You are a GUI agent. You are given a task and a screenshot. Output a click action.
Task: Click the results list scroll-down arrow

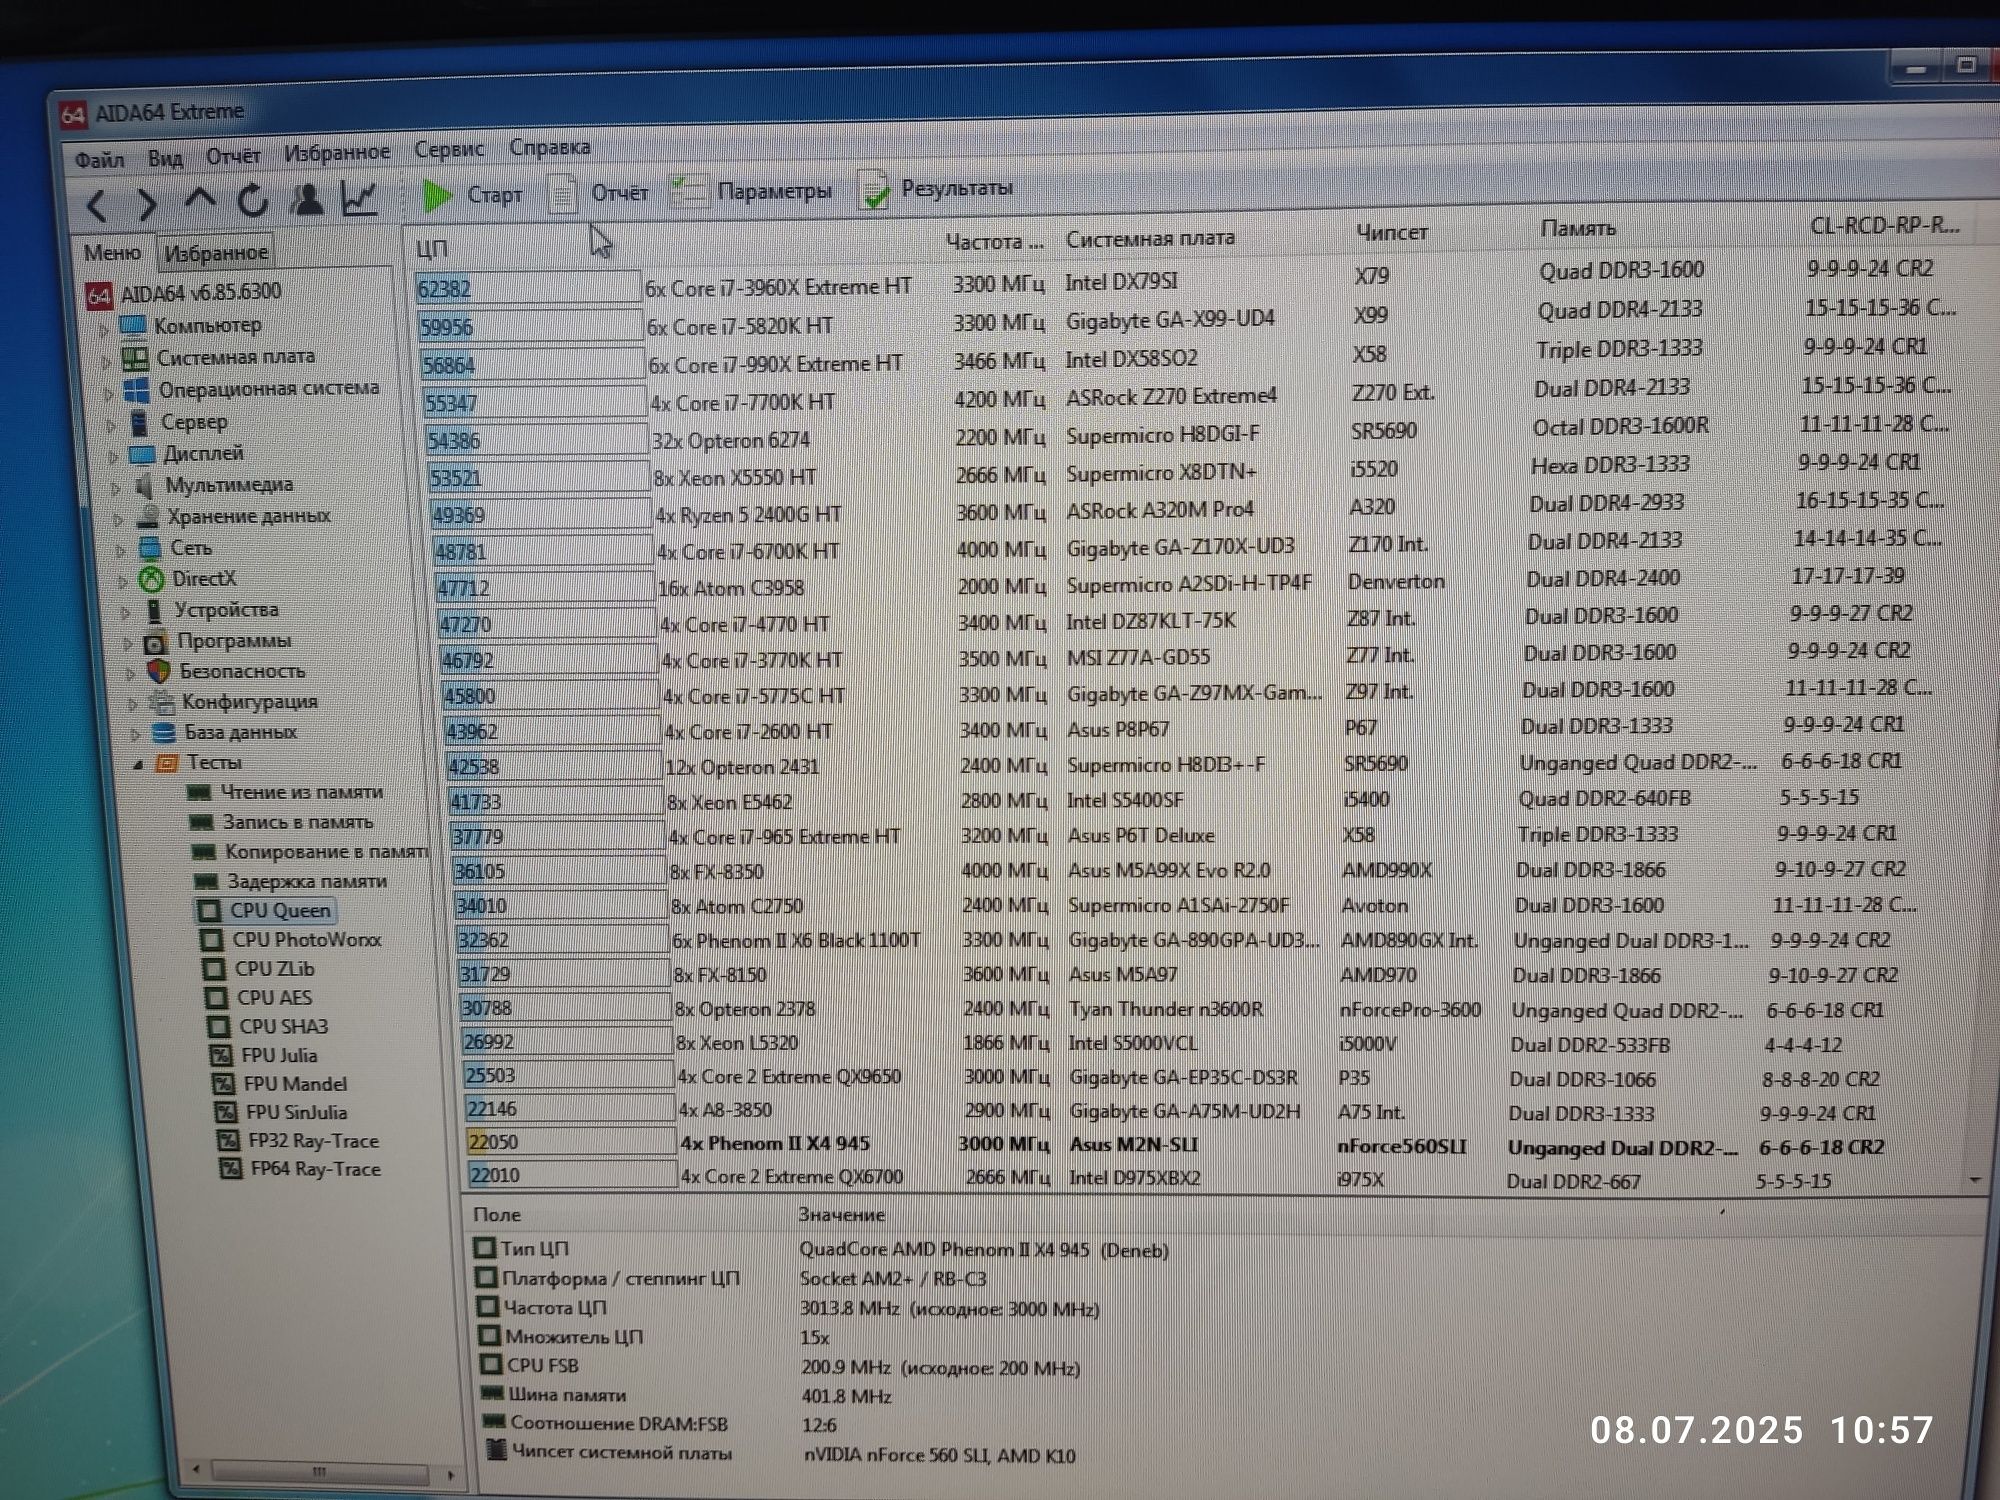pos(1974,1181)
